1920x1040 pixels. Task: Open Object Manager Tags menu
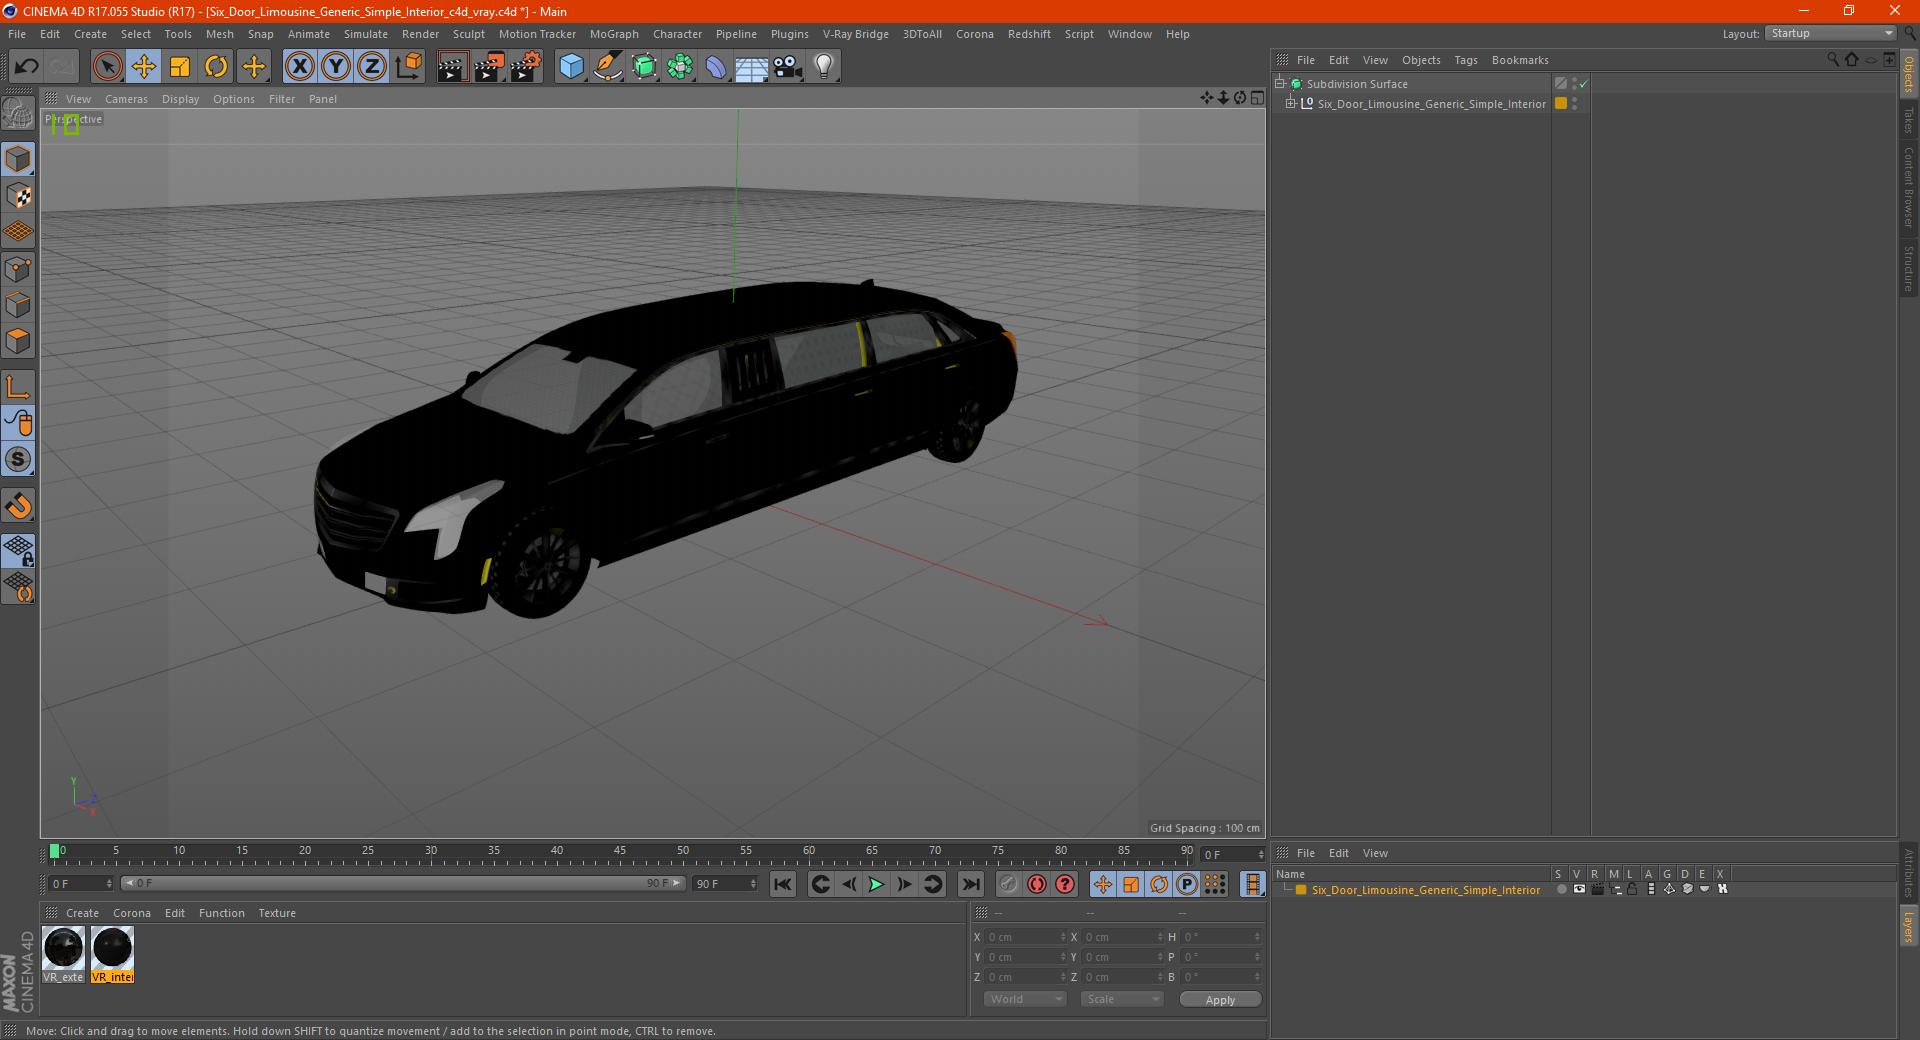[1465, 60]
